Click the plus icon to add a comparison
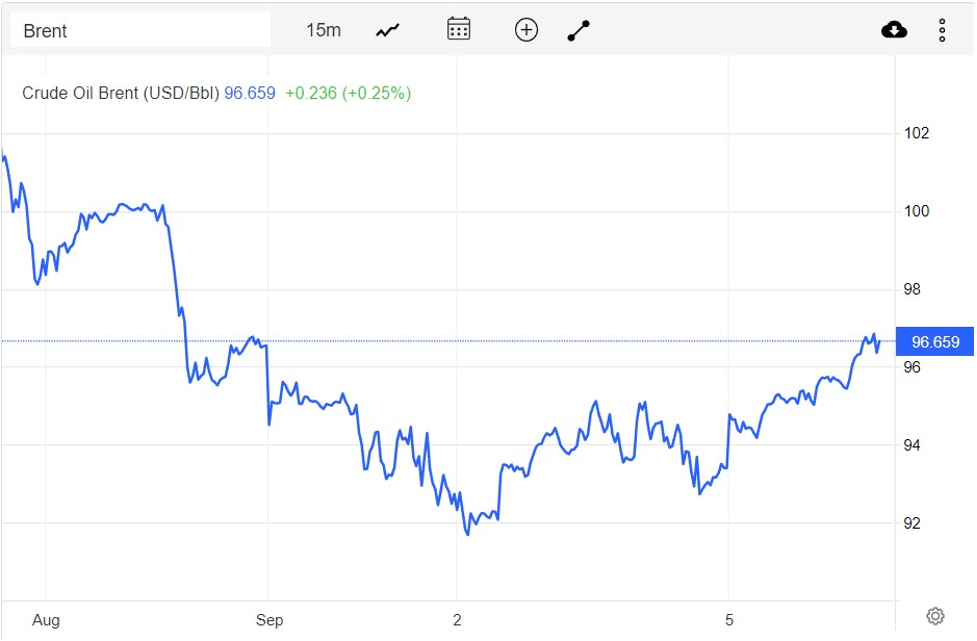Image resolution: width=977 pixels, height=641 pixels. [x=526, y=29]
